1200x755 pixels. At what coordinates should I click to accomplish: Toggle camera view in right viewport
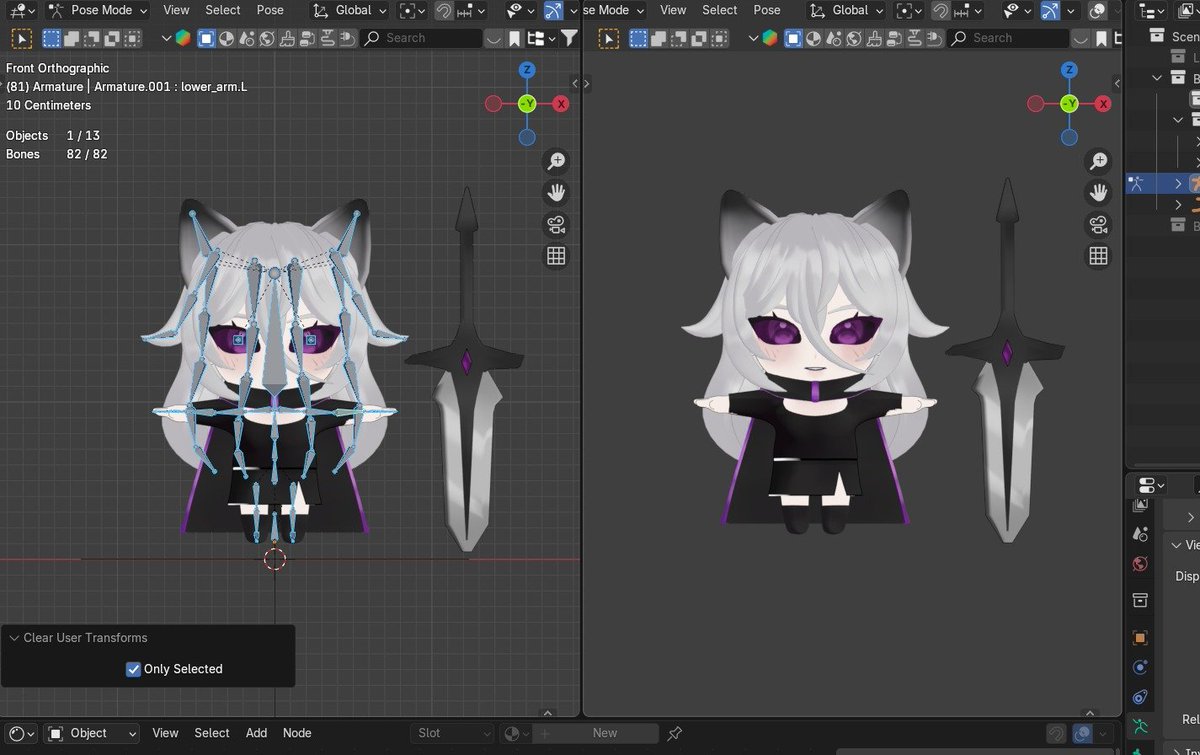1098,225
